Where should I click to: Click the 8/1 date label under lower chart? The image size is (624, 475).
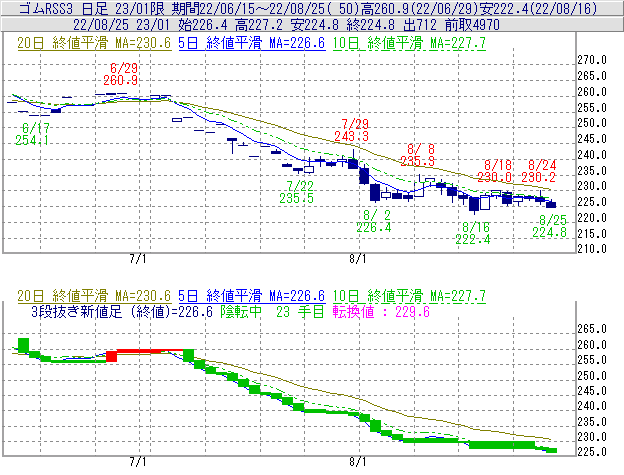pos(358,462)
